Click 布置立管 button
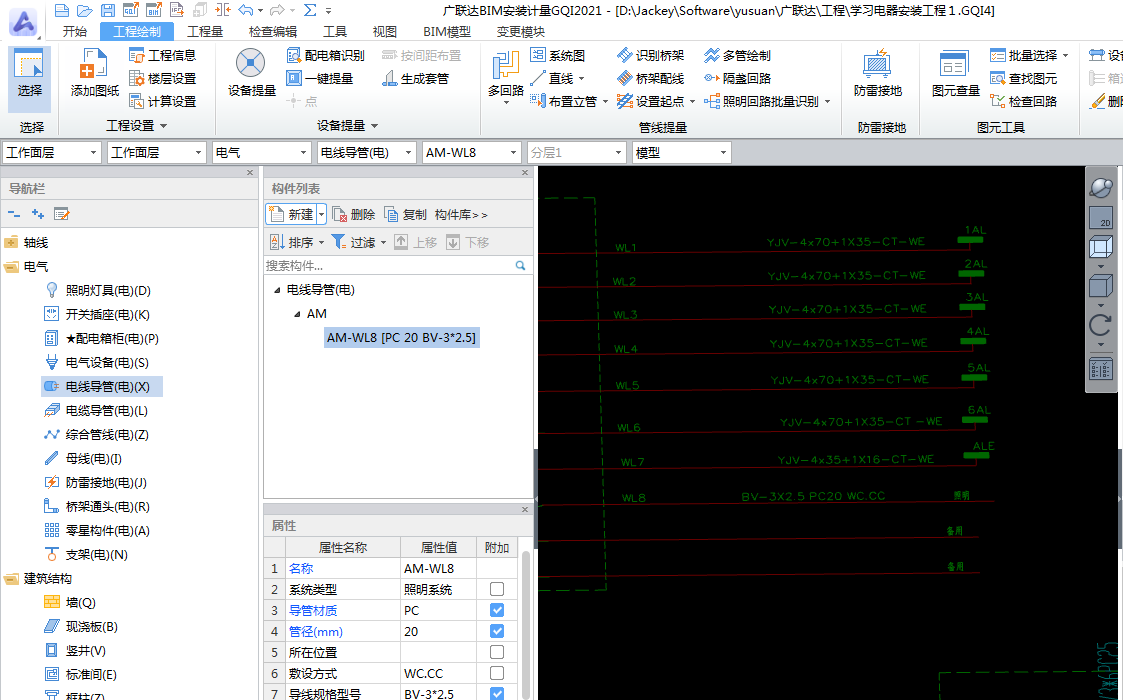Viewport: 1123px width, 700px height. (x=569, y=101)
